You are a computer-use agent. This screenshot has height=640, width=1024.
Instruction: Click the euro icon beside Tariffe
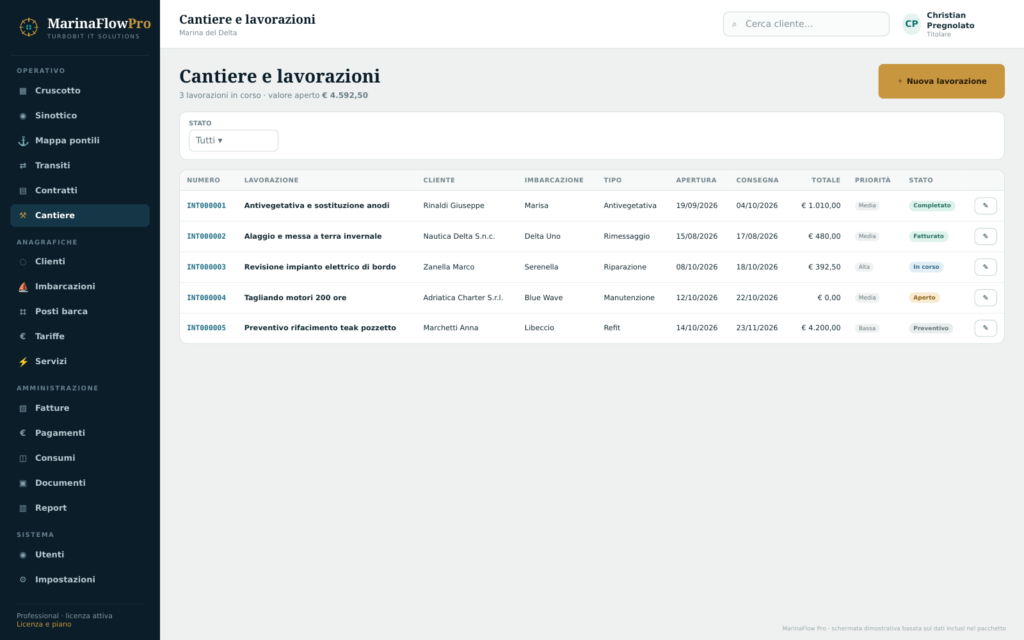[x=23, y=336]
